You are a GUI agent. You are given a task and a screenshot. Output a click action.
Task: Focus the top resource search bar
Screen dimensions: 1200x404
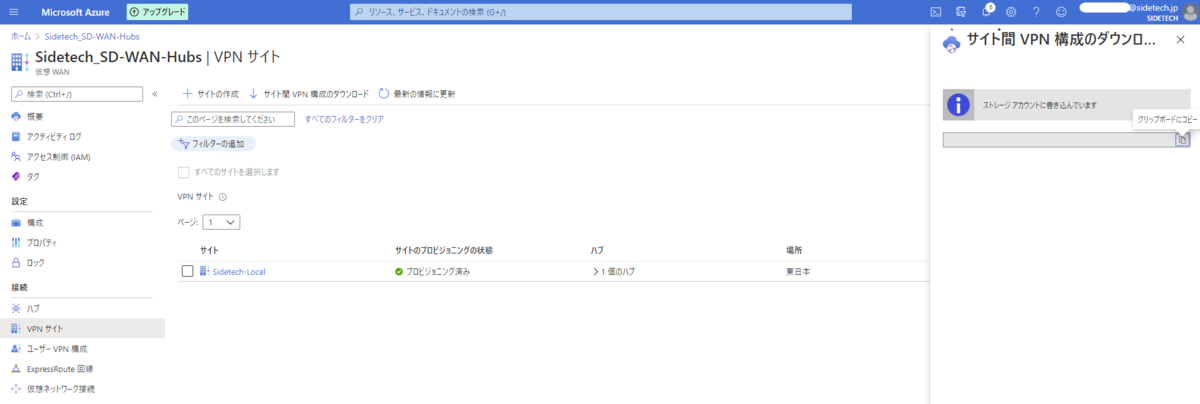pos(601,11)
